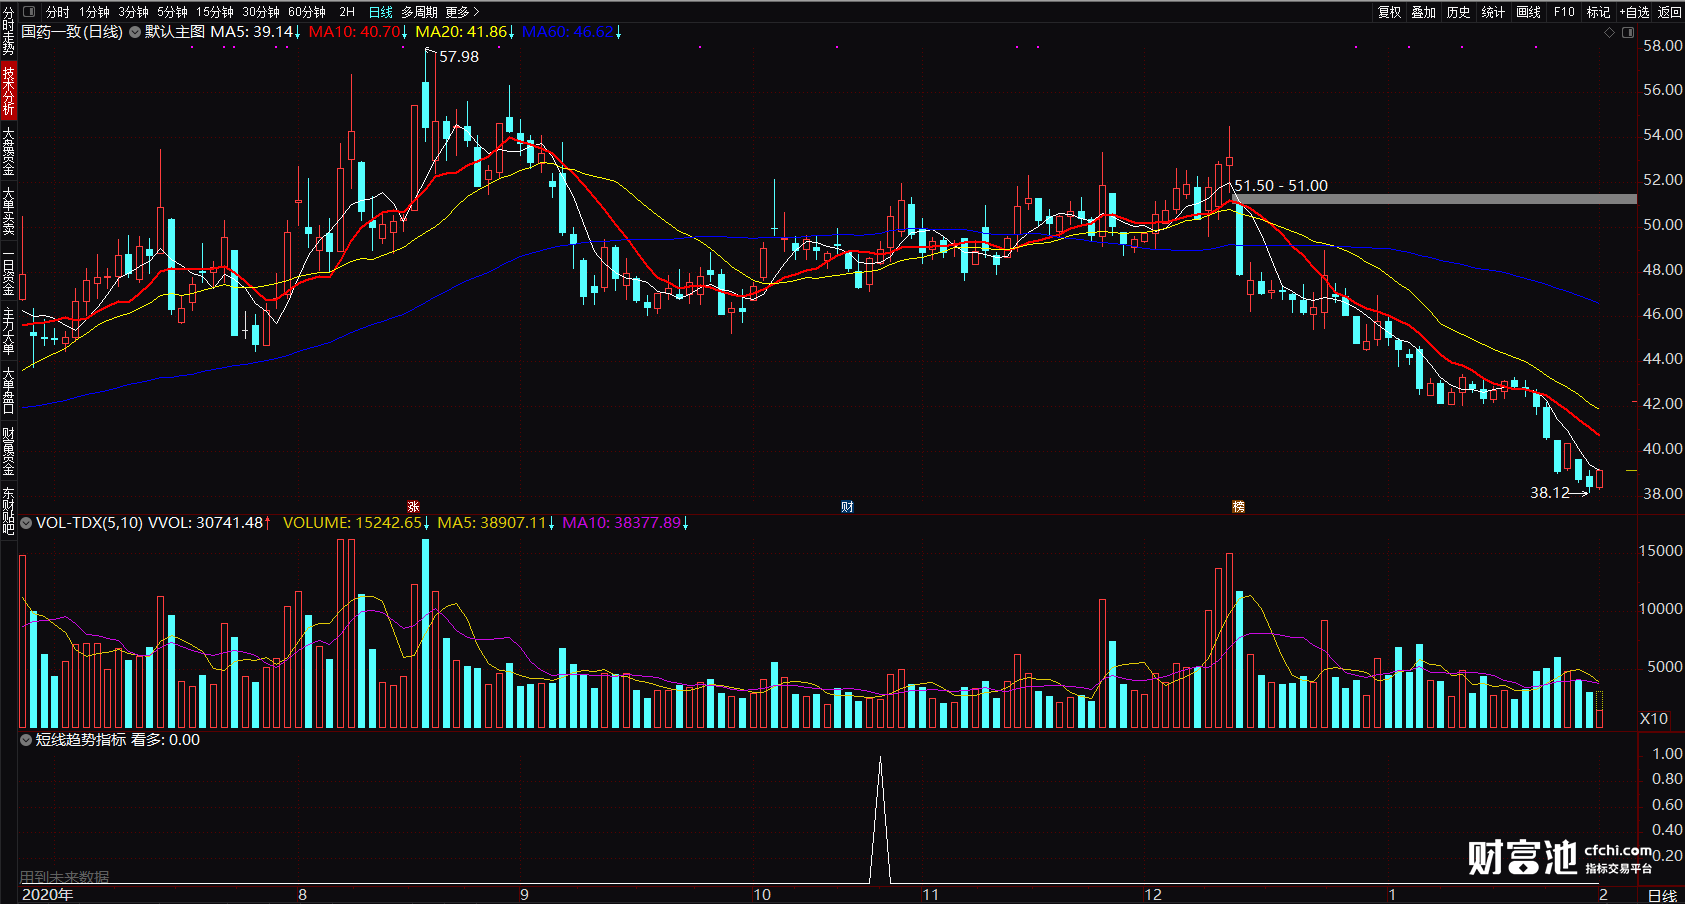Switch to 60分钟 timeframe
Image resolution: width=1685 pixels, height=904 pixels.
[307, 12]
